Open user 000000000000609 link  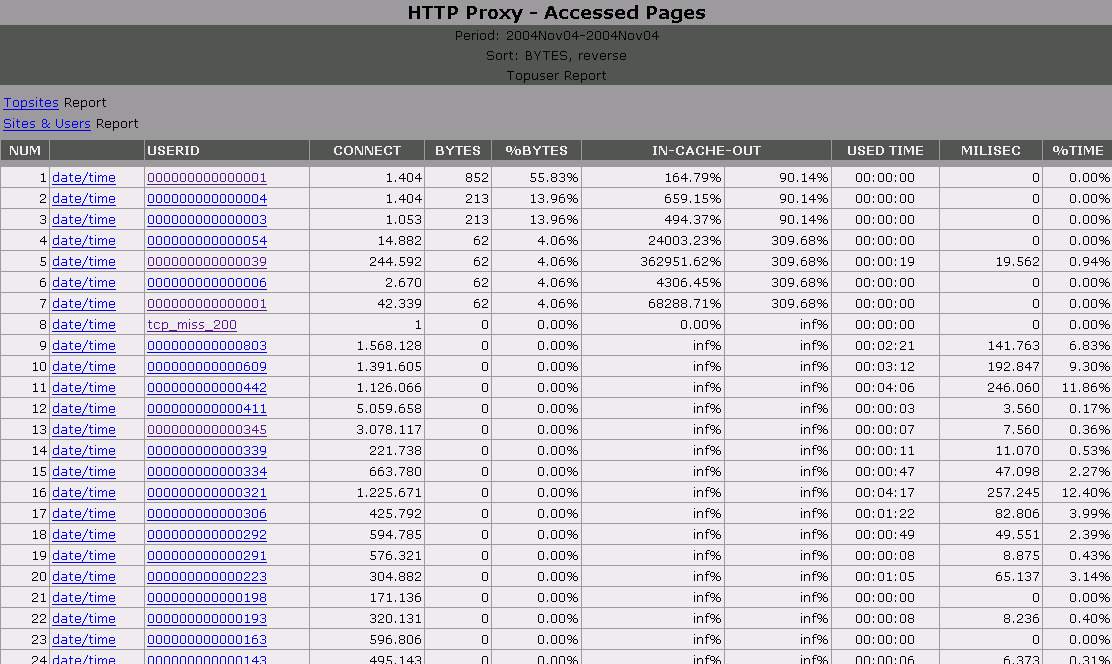click(207, 367)
